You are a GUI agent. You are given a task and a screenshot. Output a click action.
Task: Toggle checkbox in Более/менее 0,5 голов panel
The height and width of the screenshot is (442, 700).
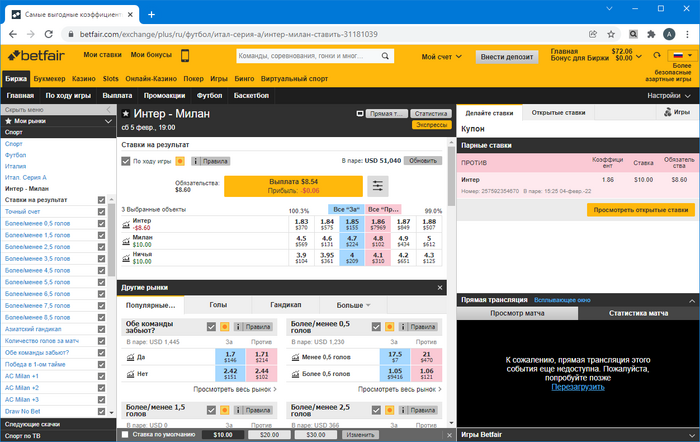(376, 327)
